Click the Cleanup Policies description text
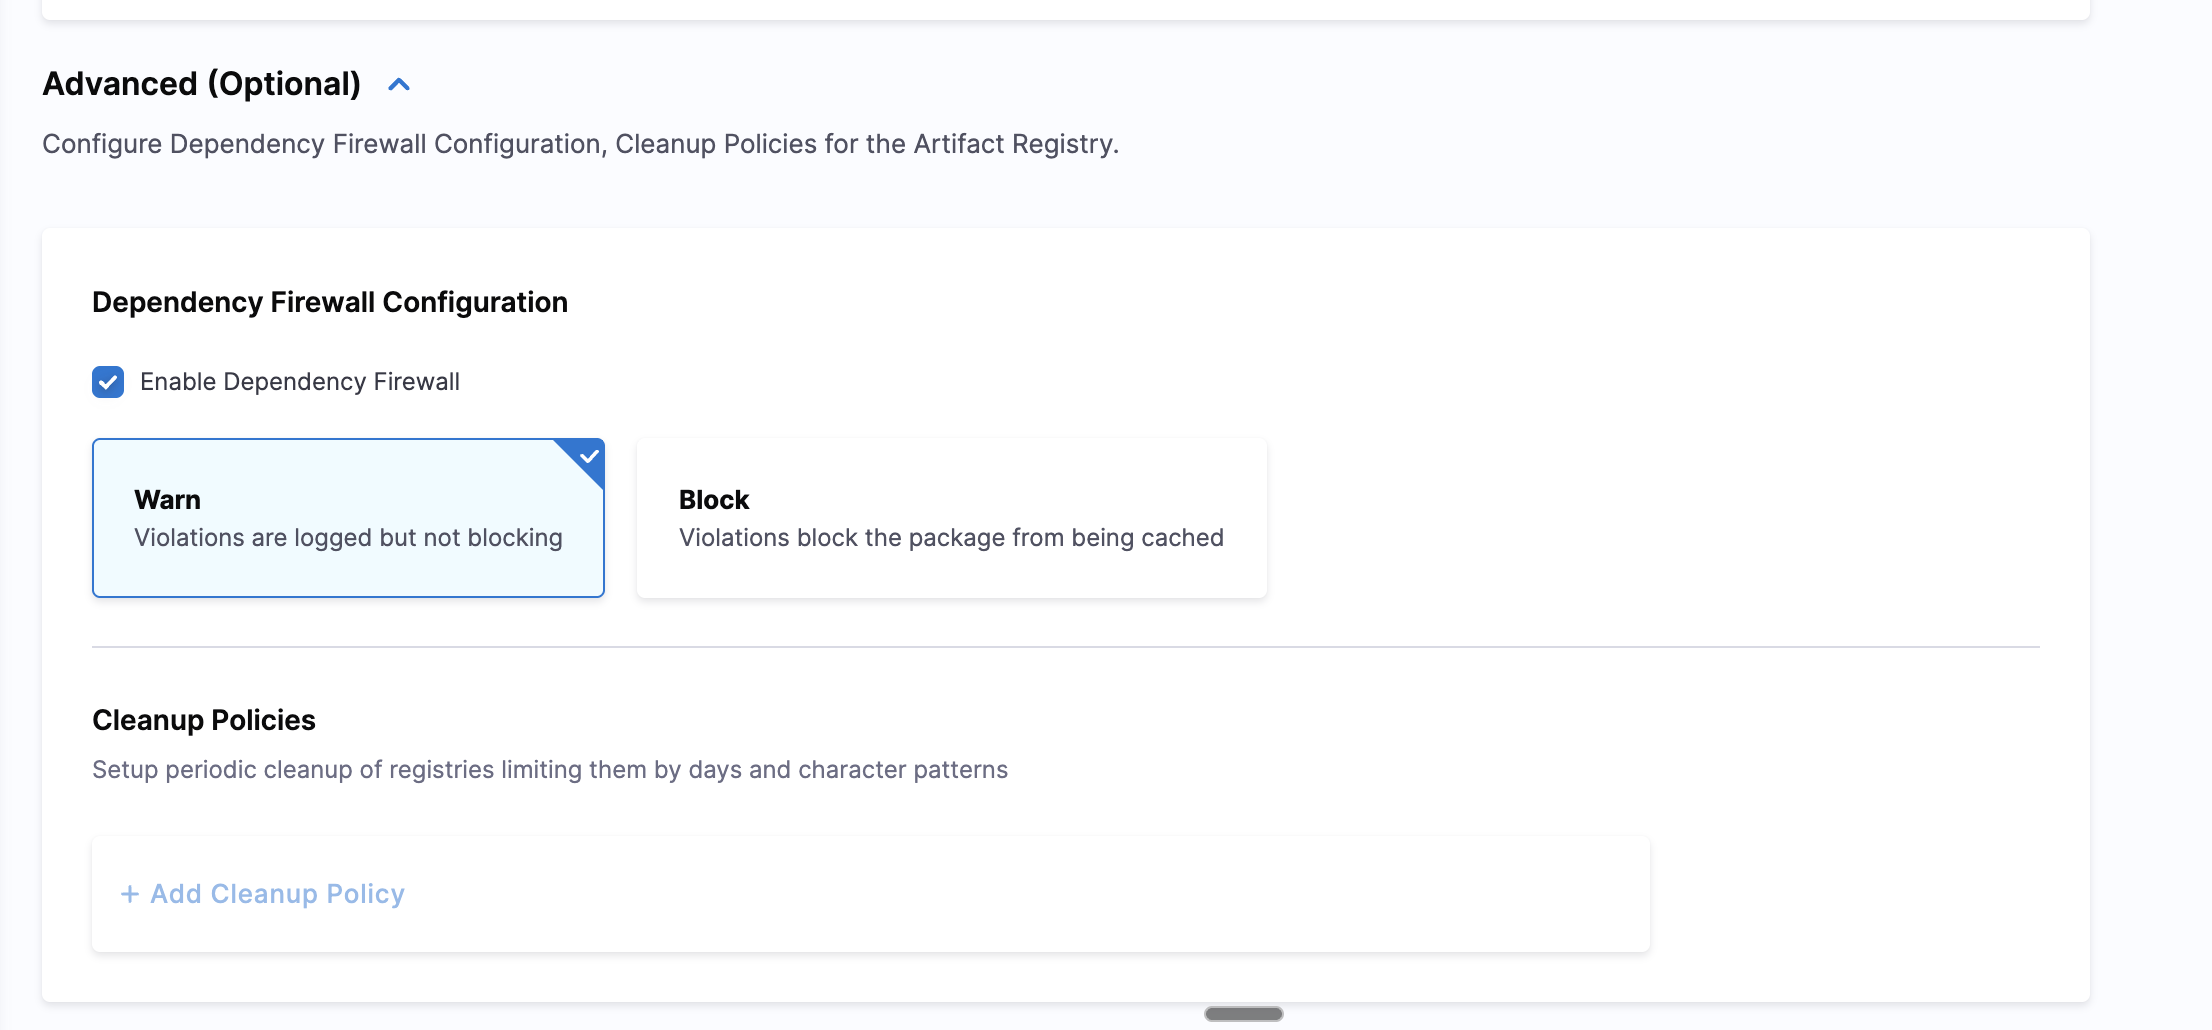Screen dimensions: 2212x1030 coord(549,770)
